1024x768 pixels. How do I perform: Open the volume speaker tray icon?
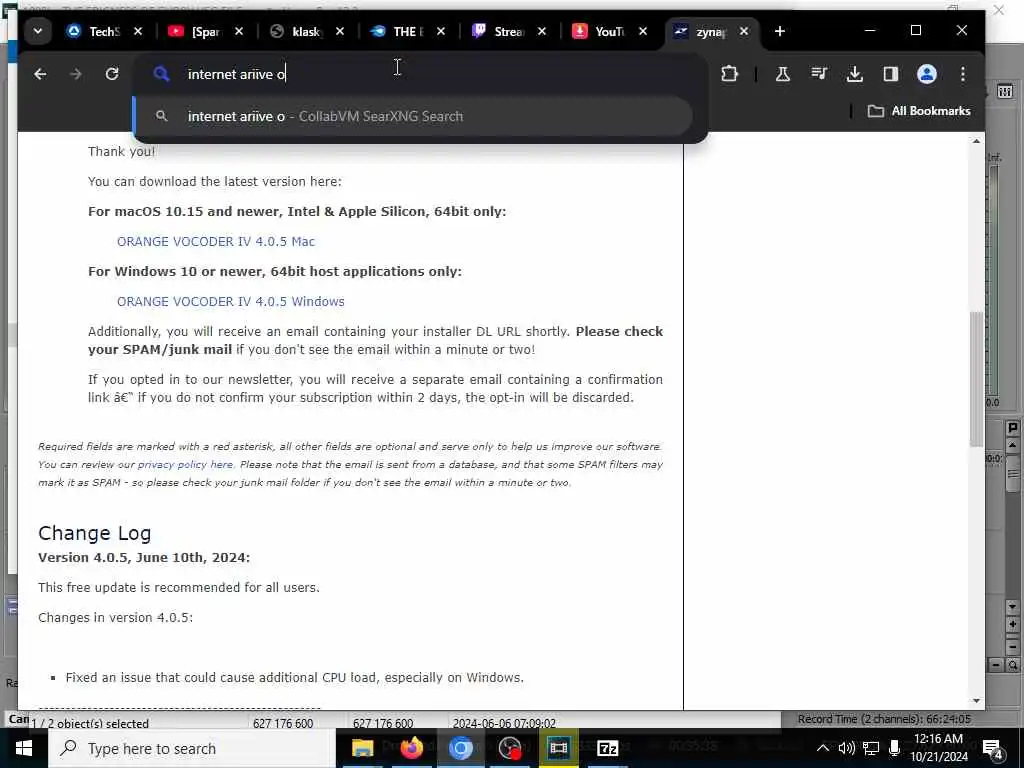tap(846, 748)
